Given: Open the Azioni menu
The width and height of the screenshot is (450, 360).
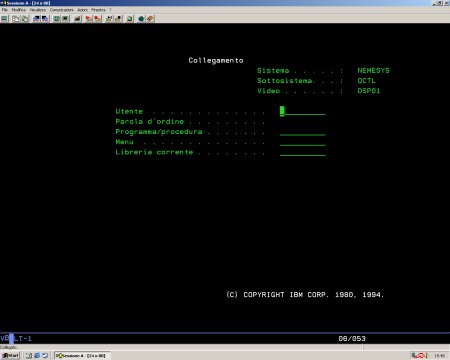Looking at the screenshot, I should pos(82,10).
